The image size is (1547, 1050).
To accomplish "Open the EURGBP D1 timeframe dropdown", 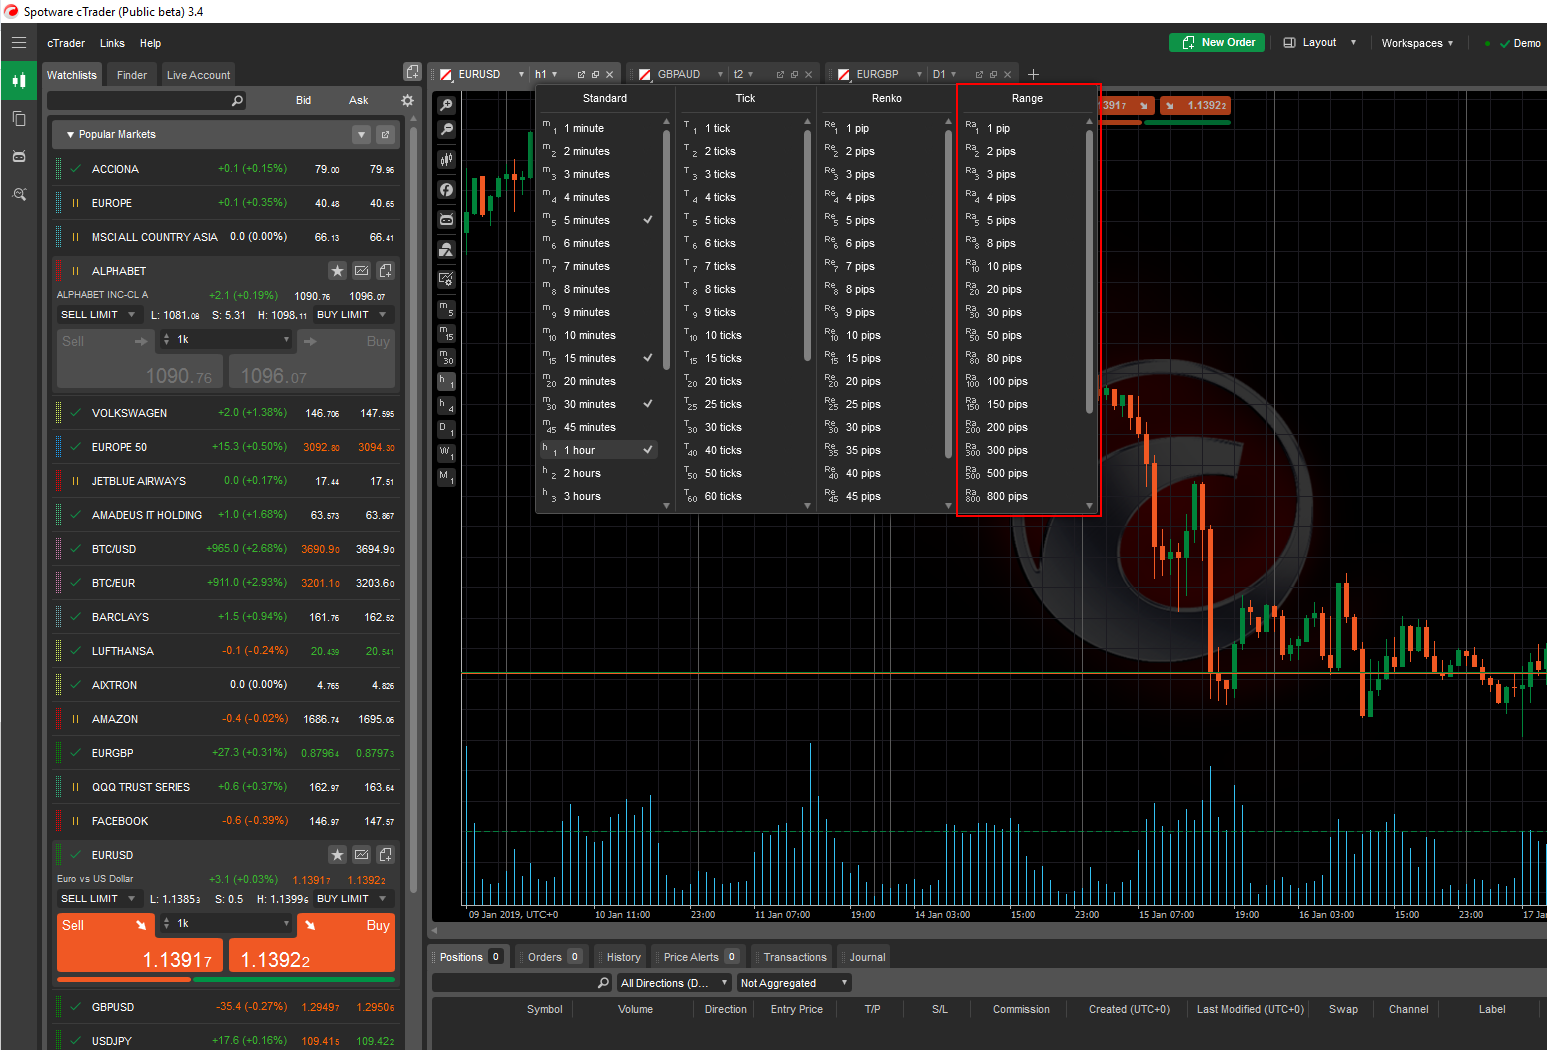I will click(945, 75).
